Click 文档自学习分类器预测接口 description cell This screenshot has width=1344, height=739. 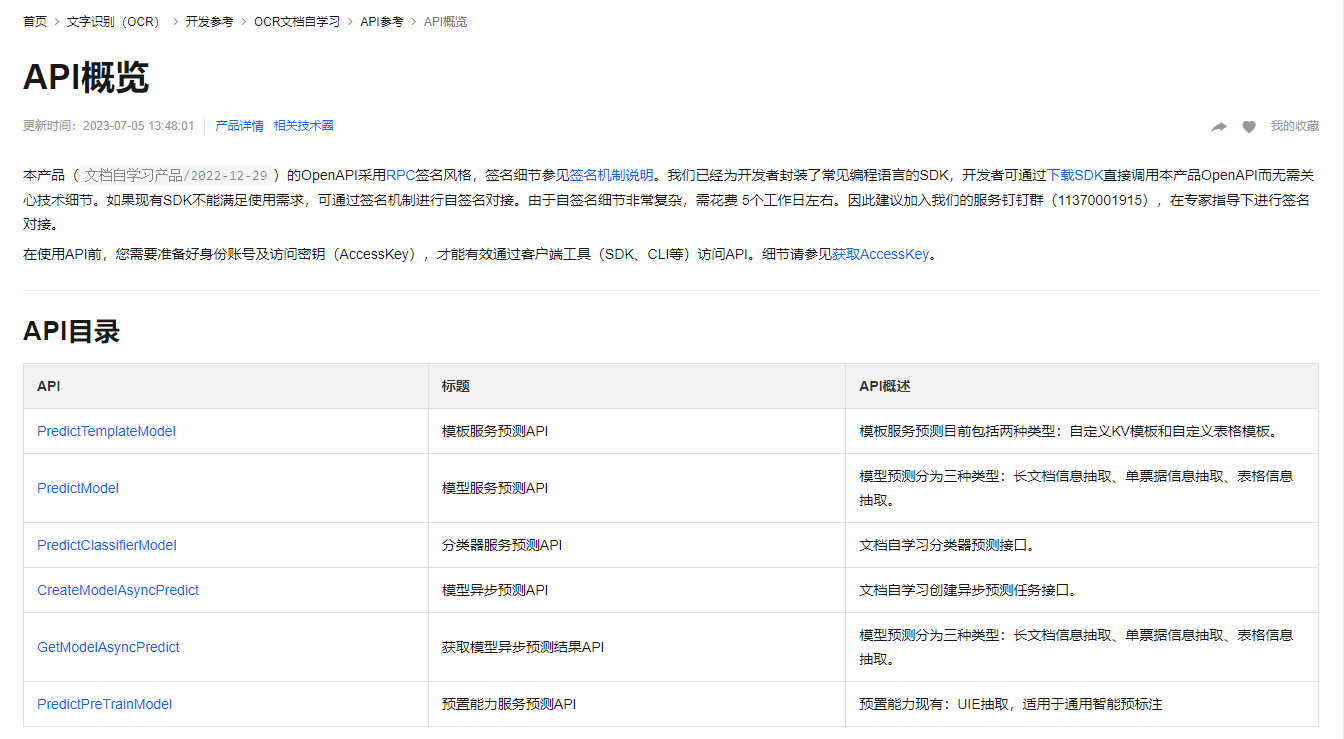(x=1082, y=545)
